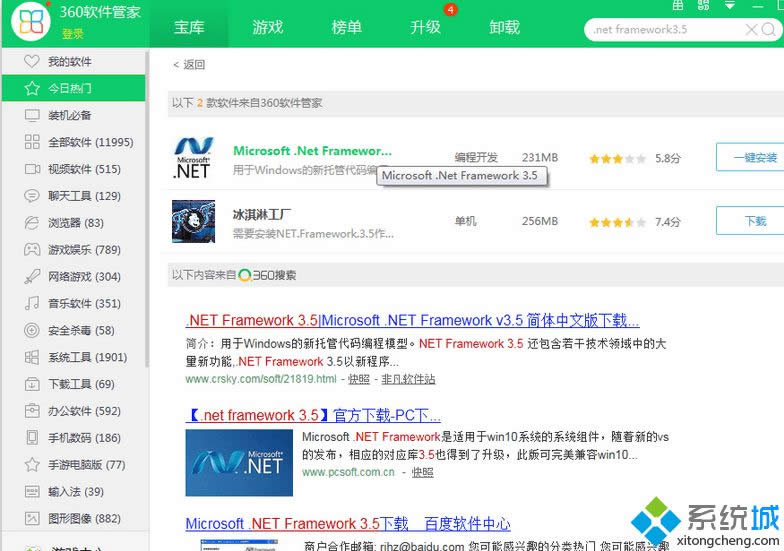Click 登录 to sign in
Screen dimensions: 784x551
pos(73,34)
